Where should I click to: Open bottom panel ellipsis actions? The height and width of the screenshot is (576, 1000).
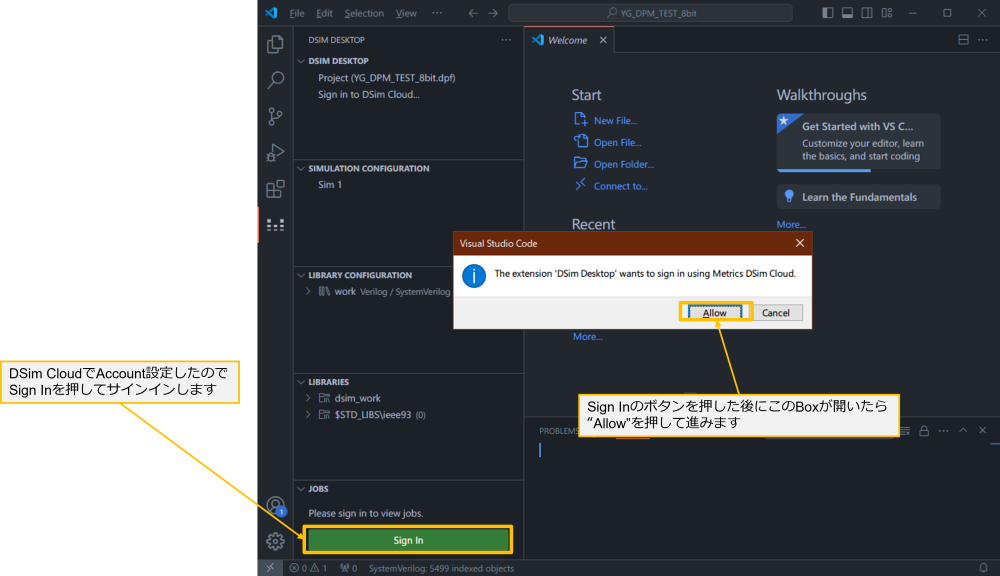click(943, 431)
